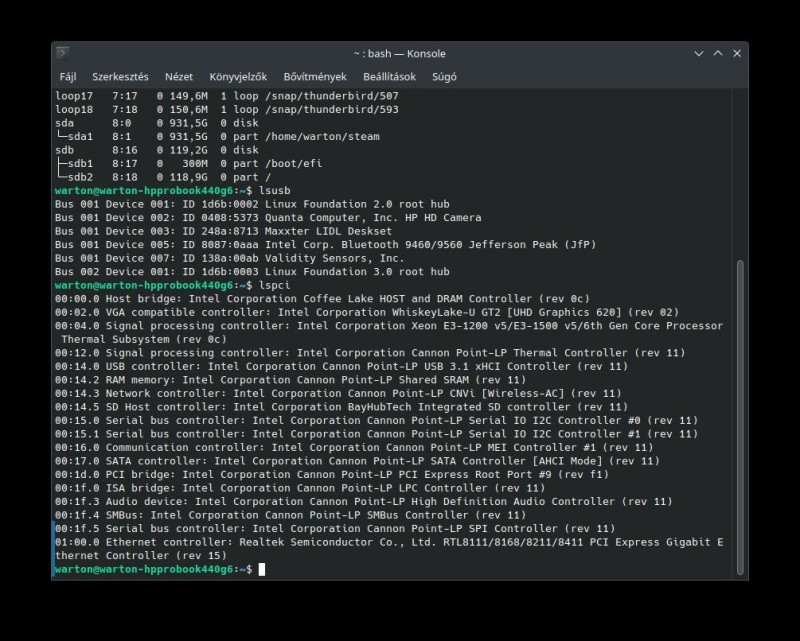Image resolution: width=800 pixels, height=641 pixels.
Task: Click the Konsole terminal icon in title bar
Action: pos(63,53)
